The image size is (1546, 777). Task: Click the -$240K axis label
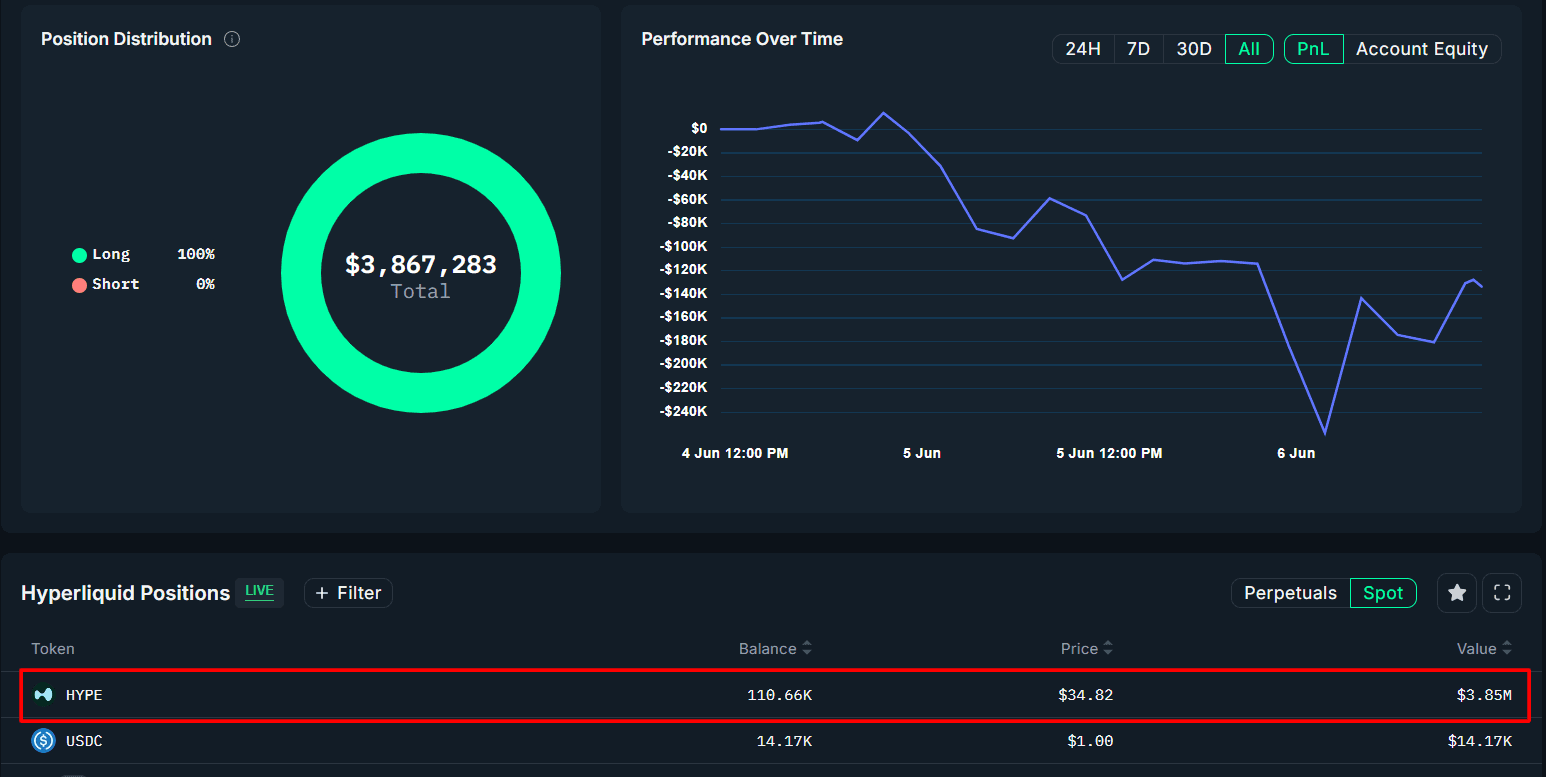pos(684,411)
